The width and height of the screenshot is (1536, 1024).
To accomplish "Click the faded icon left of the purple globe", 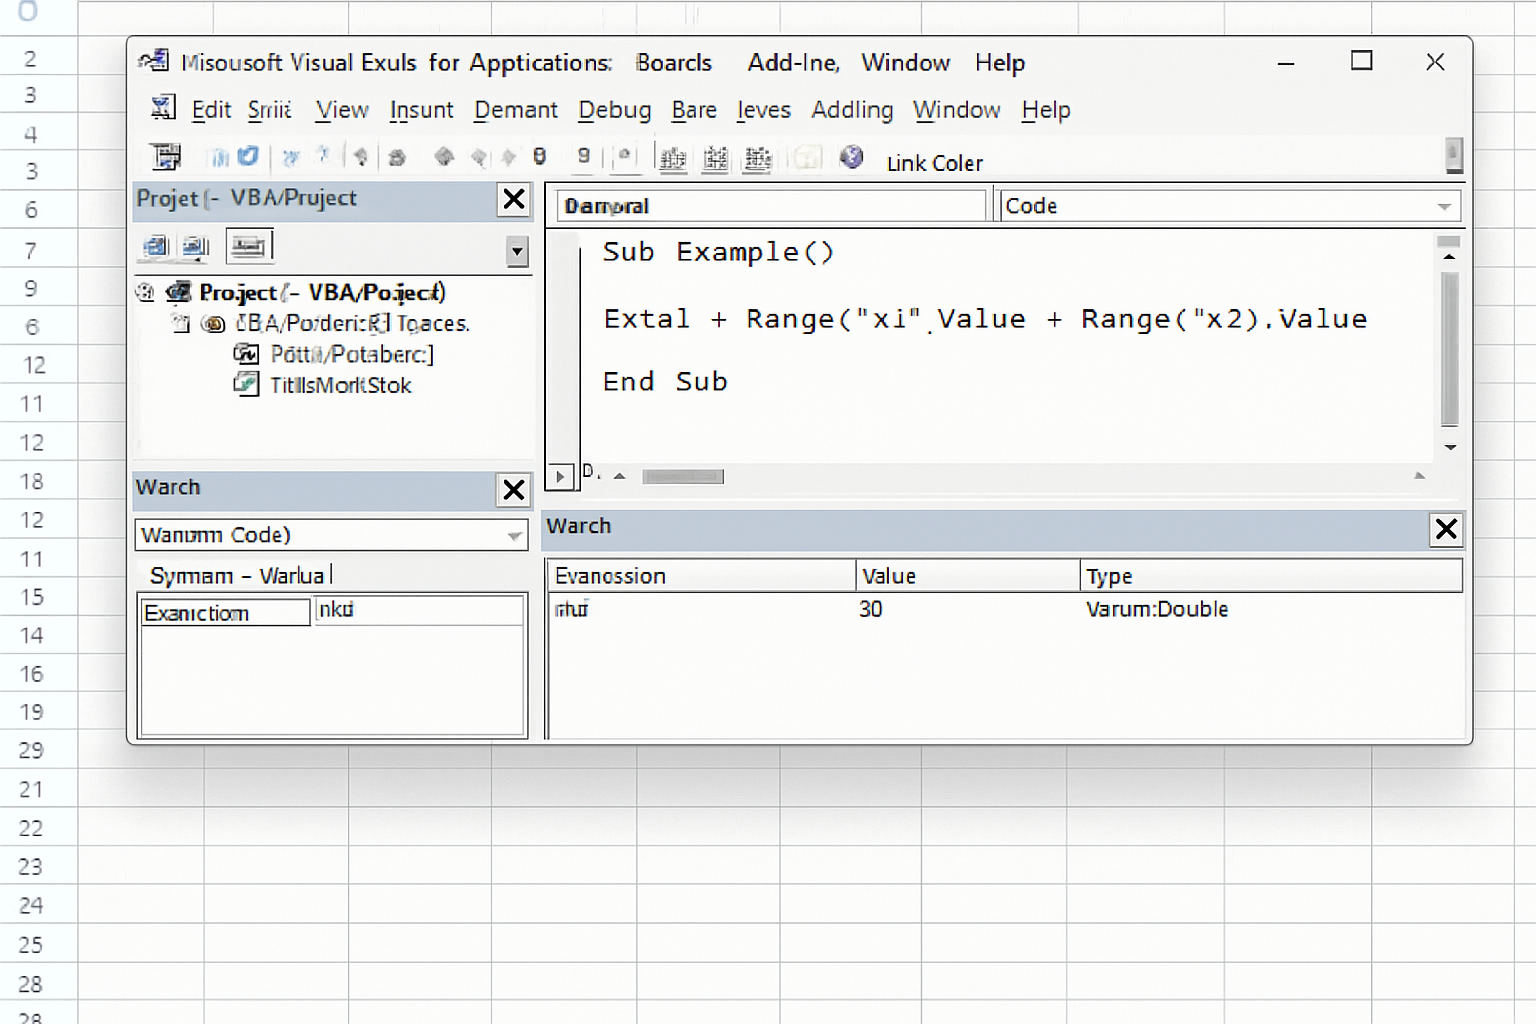I will [807, 158].
